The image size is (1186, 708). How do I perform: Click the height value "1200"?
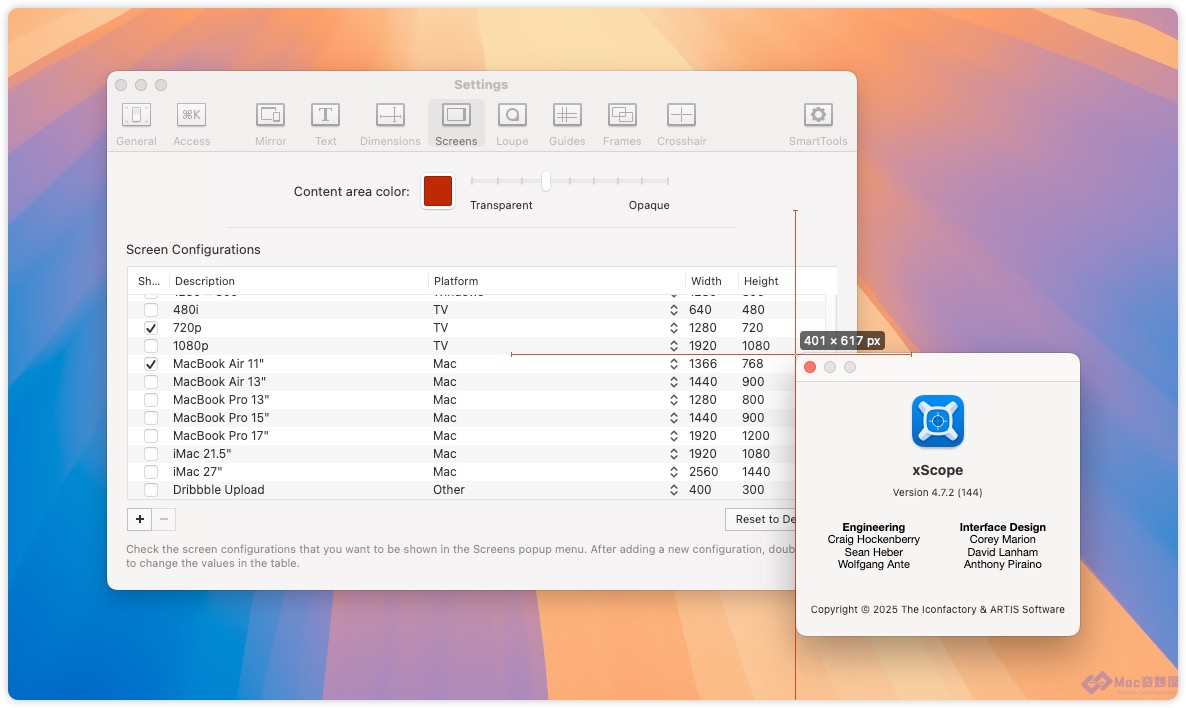click(756, 436)
